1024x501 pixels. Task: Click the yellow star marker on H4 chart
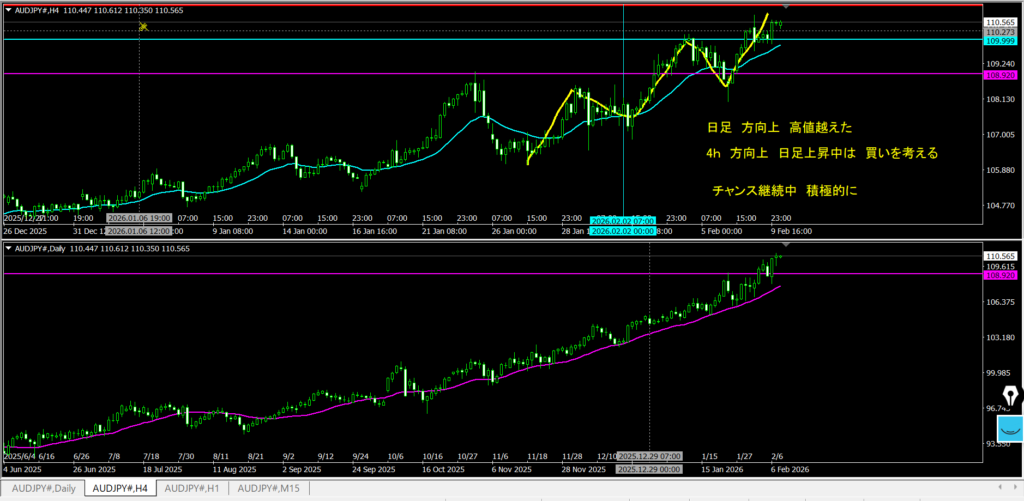[x=144, y=26]
